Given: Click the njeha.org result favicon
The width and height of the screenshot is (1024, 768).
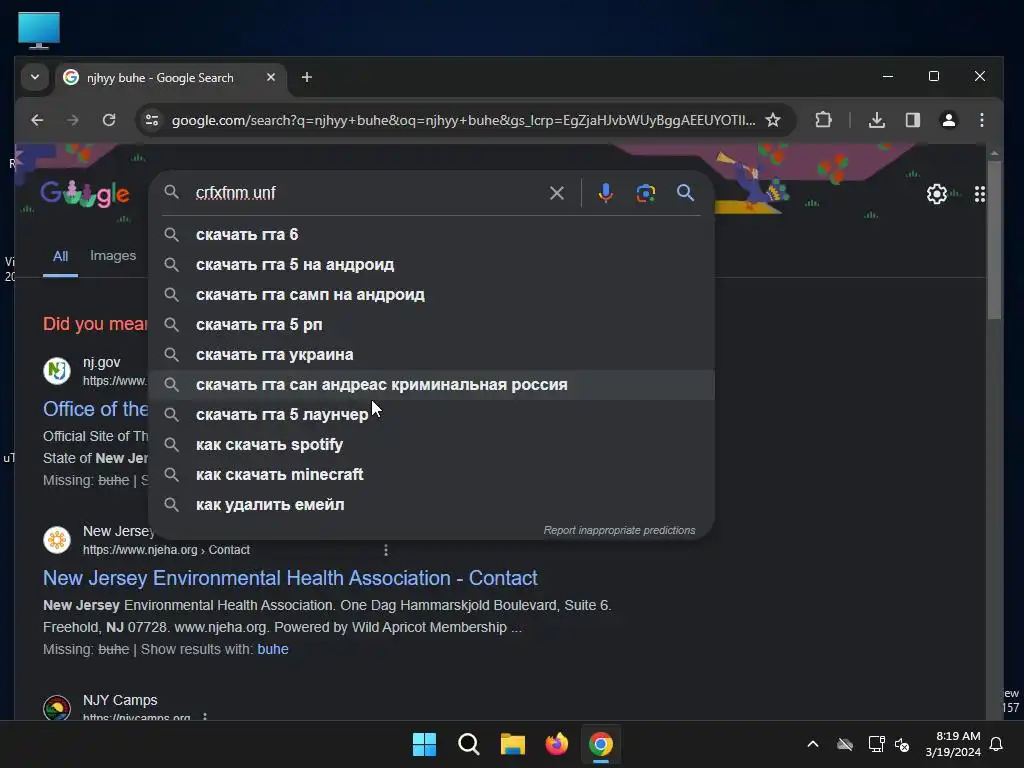Looking at the screenshot, I should point(57,540).
